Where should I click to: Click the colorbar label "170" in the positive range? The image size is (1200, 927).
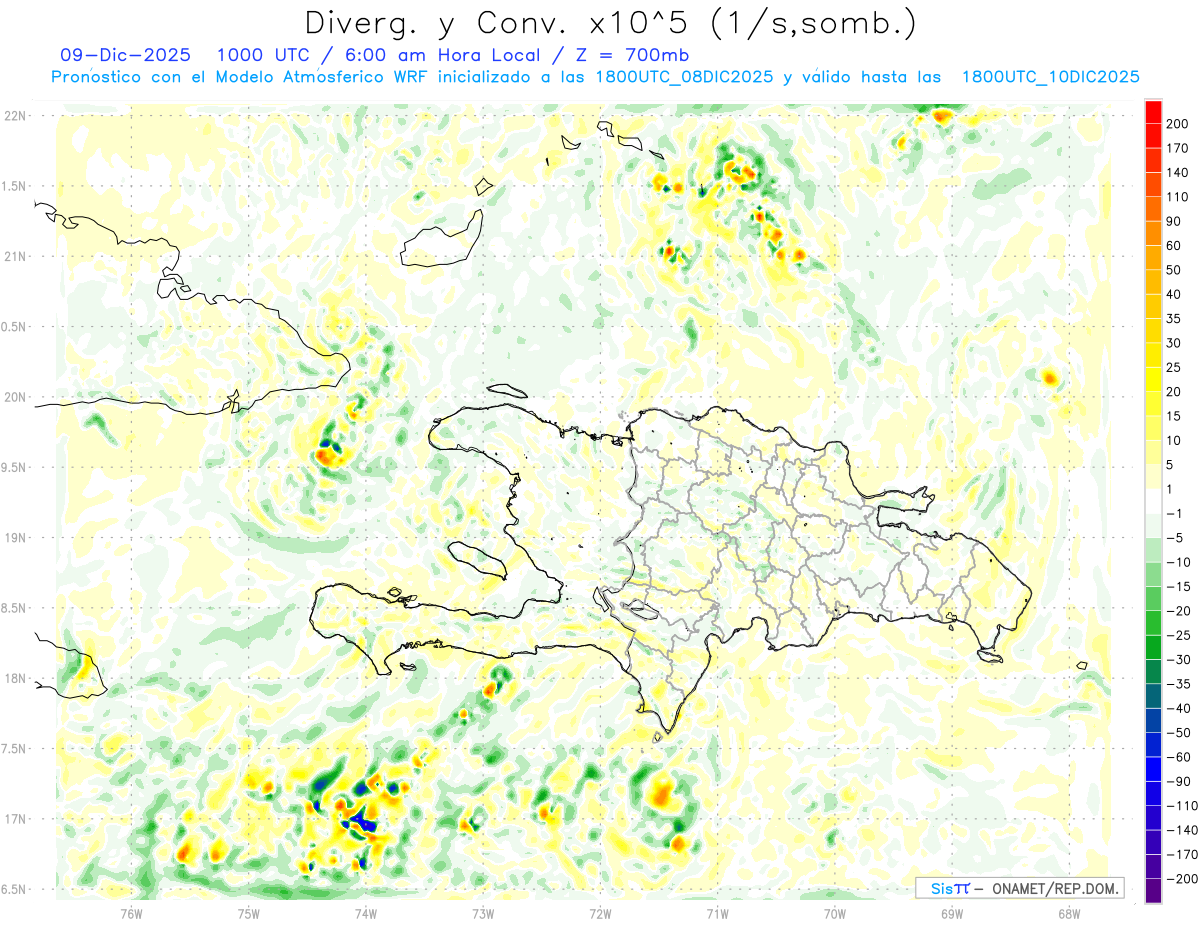tap(1177, 148)
